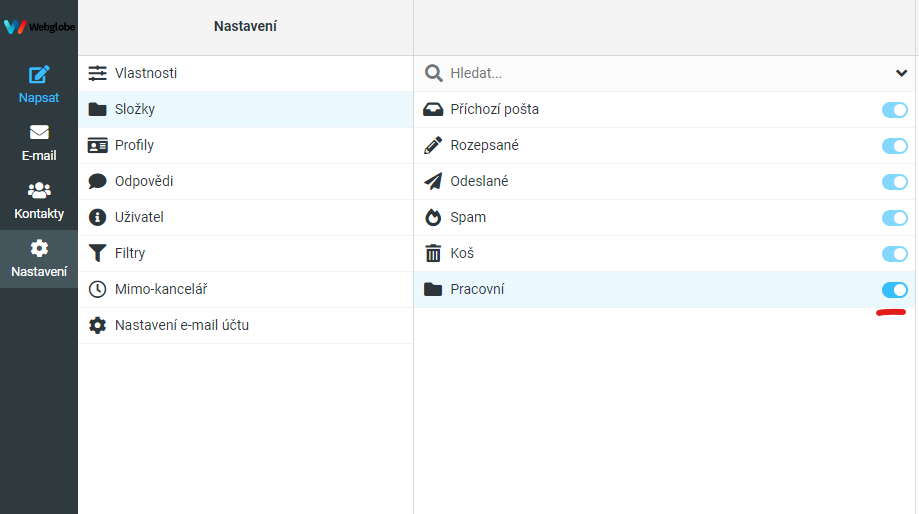The width and height of the screenshot is (919, 514).
Task: Open the Profily settings section
Action: click(x=246, y=145)
